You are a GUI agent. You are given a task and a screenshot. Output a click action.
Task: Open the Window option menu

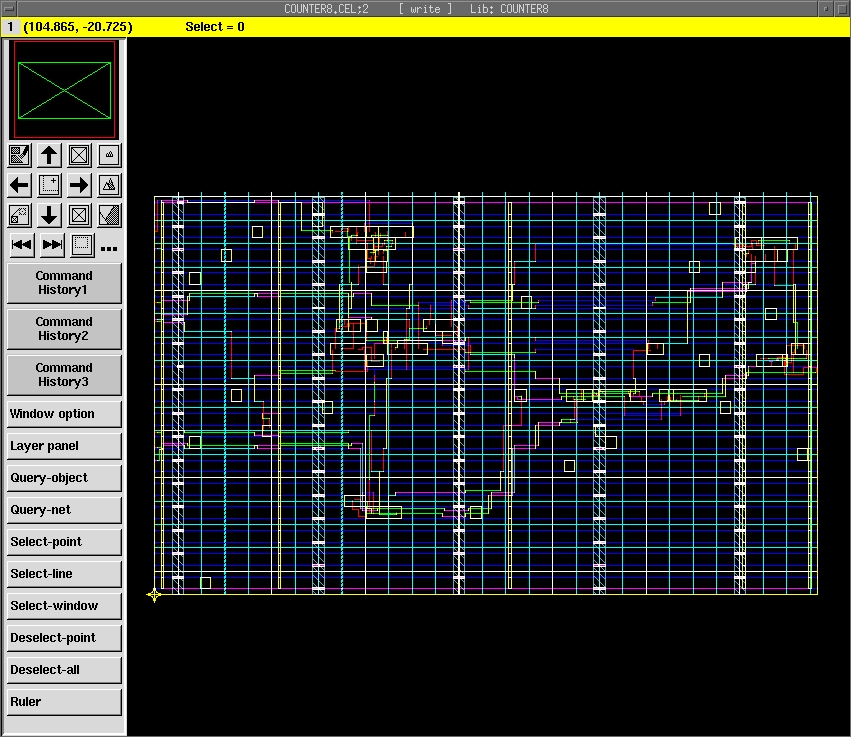coord(64,414)
